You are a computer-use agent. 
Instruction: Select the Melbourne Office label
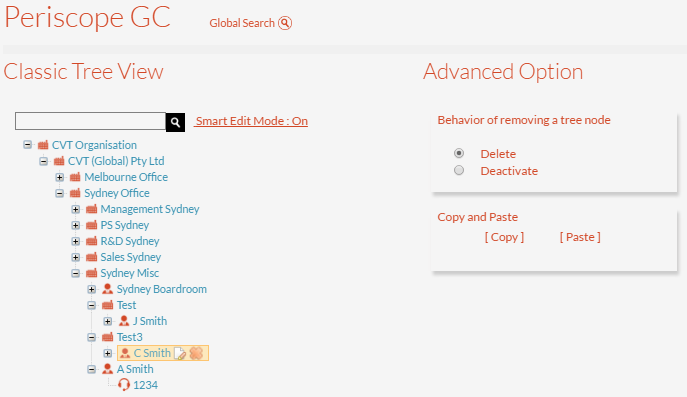point(126,177)
